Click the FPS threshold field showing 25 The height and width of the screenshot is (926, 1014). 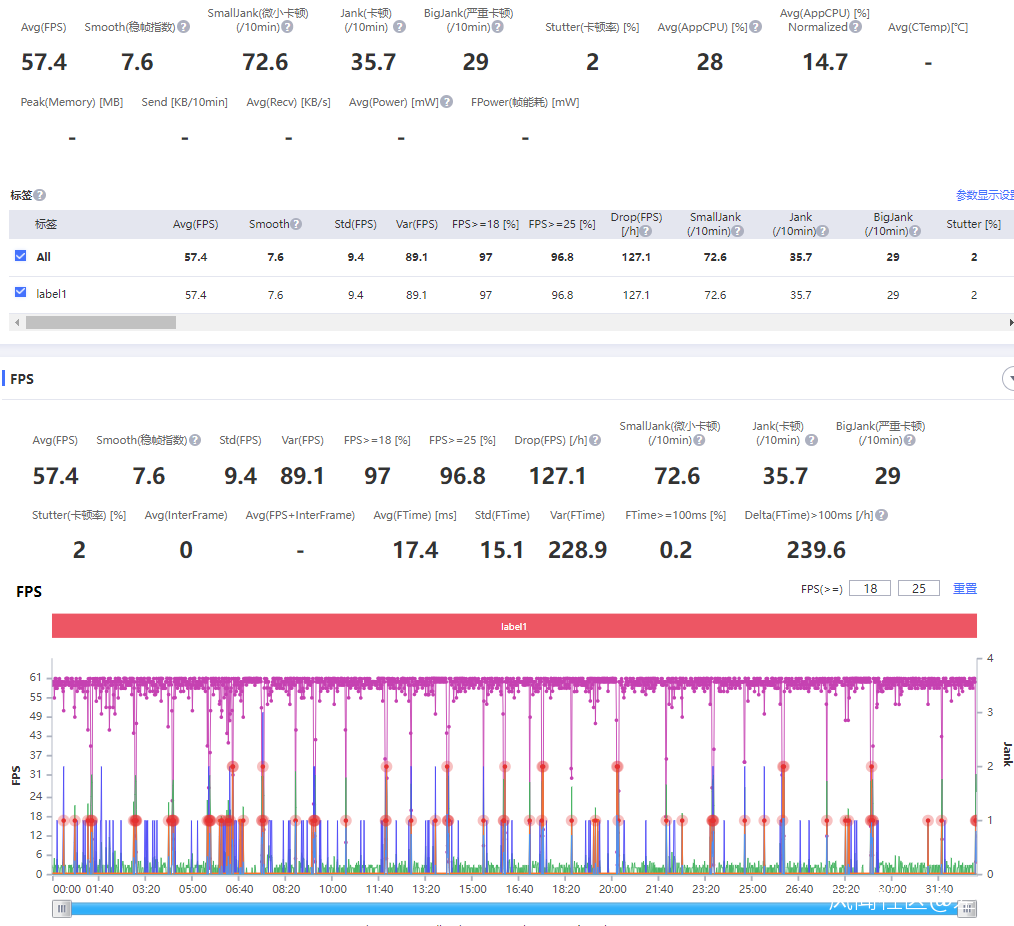[x=918, y=588]
